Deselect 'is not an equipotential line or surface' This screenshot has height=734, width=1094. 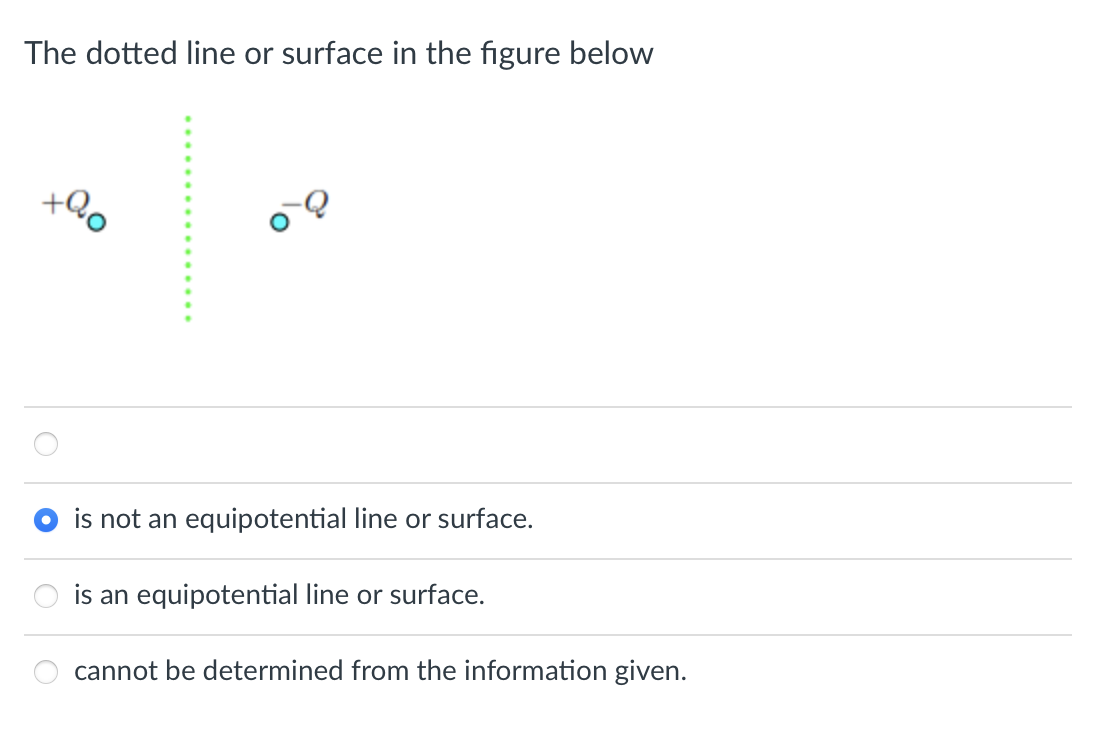click(x=45, y=520)
